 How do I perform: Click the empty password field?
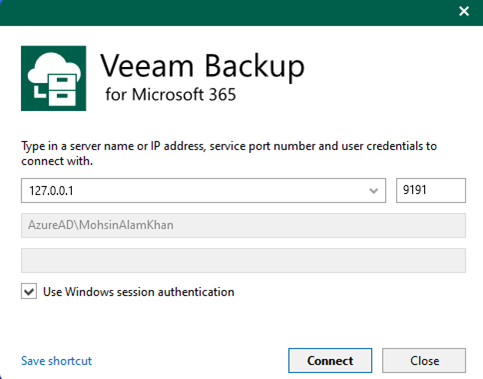click(x=243, y=260)
